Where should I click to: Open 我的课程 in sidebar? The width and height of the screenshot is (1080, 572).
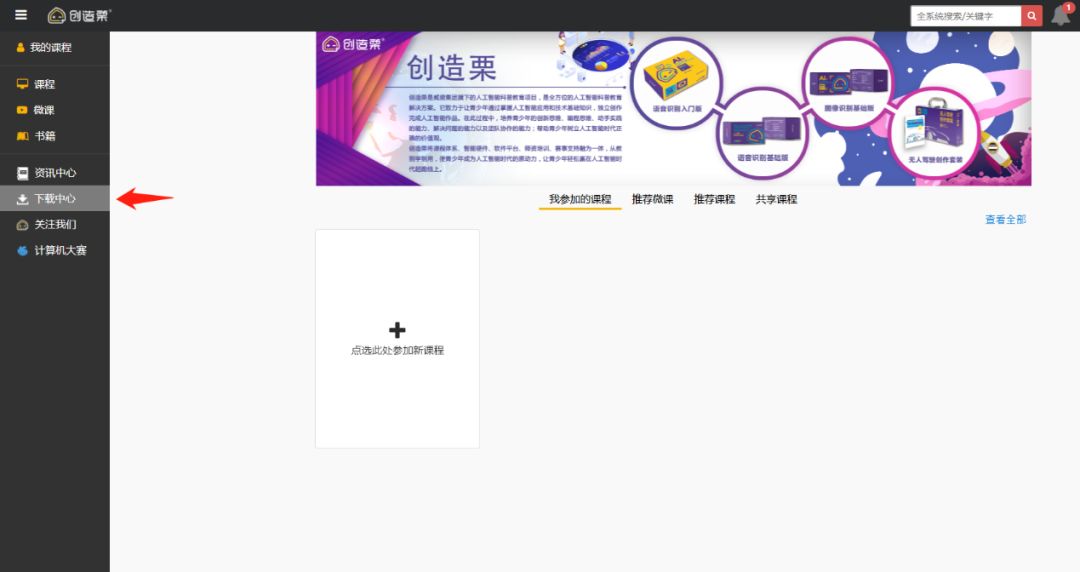(x=54, y=48)
